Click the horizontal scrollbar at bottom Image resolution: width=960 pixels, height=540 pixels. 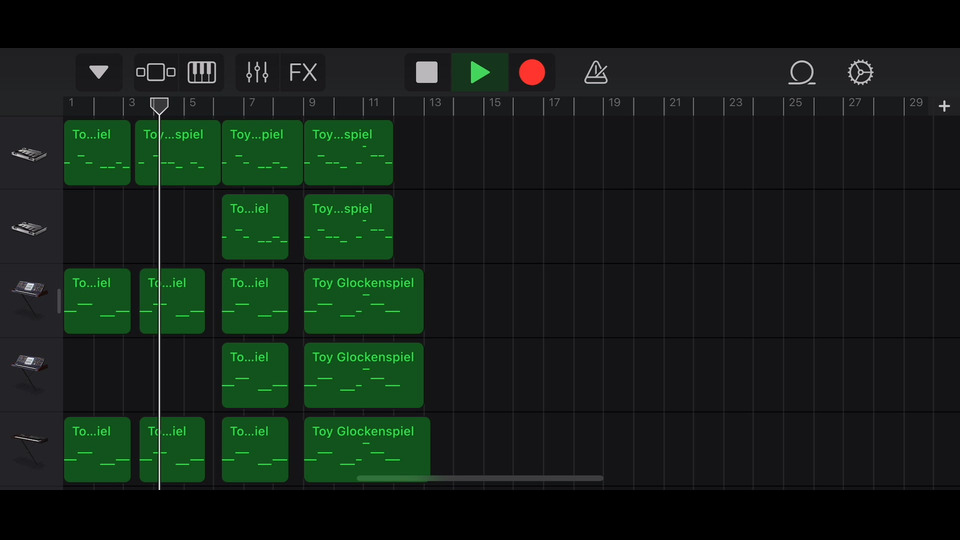(x=480, y=478)
